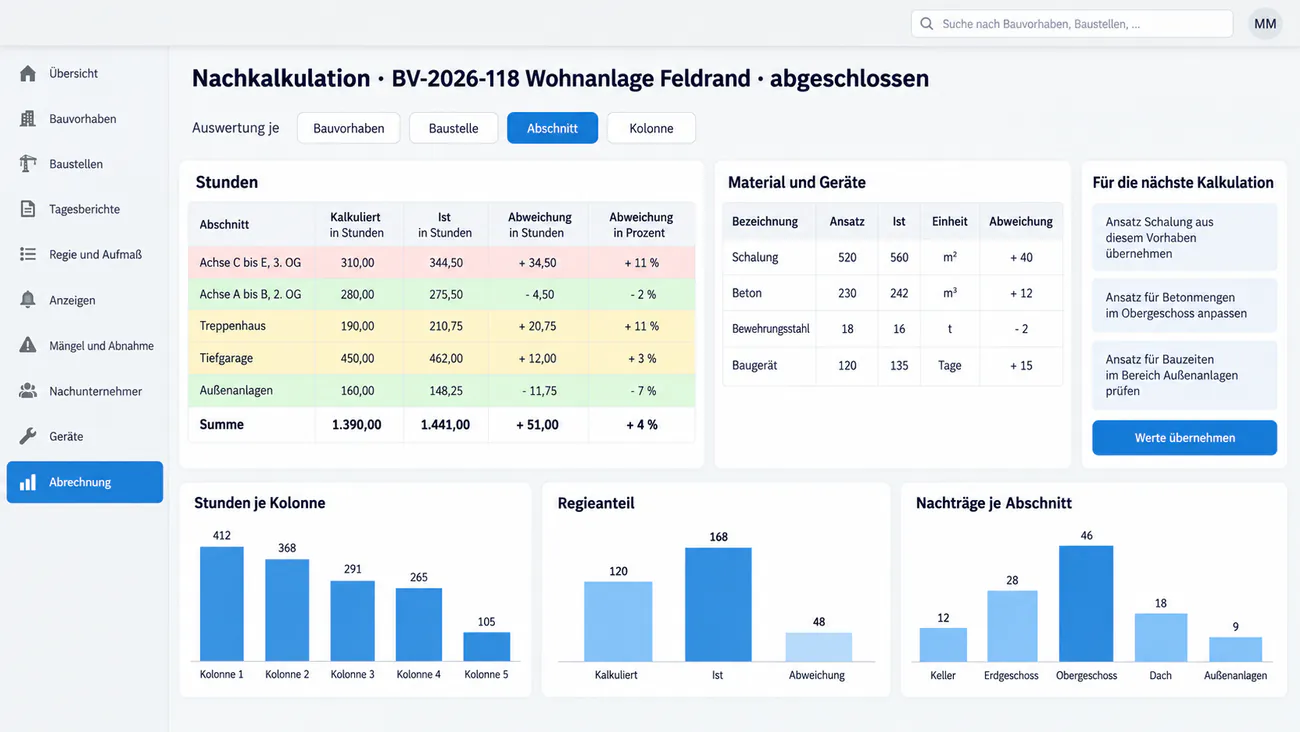The height and width of the screenshot is (732, 1300).
Task: Click the Kalkuliert bar in the Regieanteil chart
Action: pyautogui.click(x=618, y=621)
